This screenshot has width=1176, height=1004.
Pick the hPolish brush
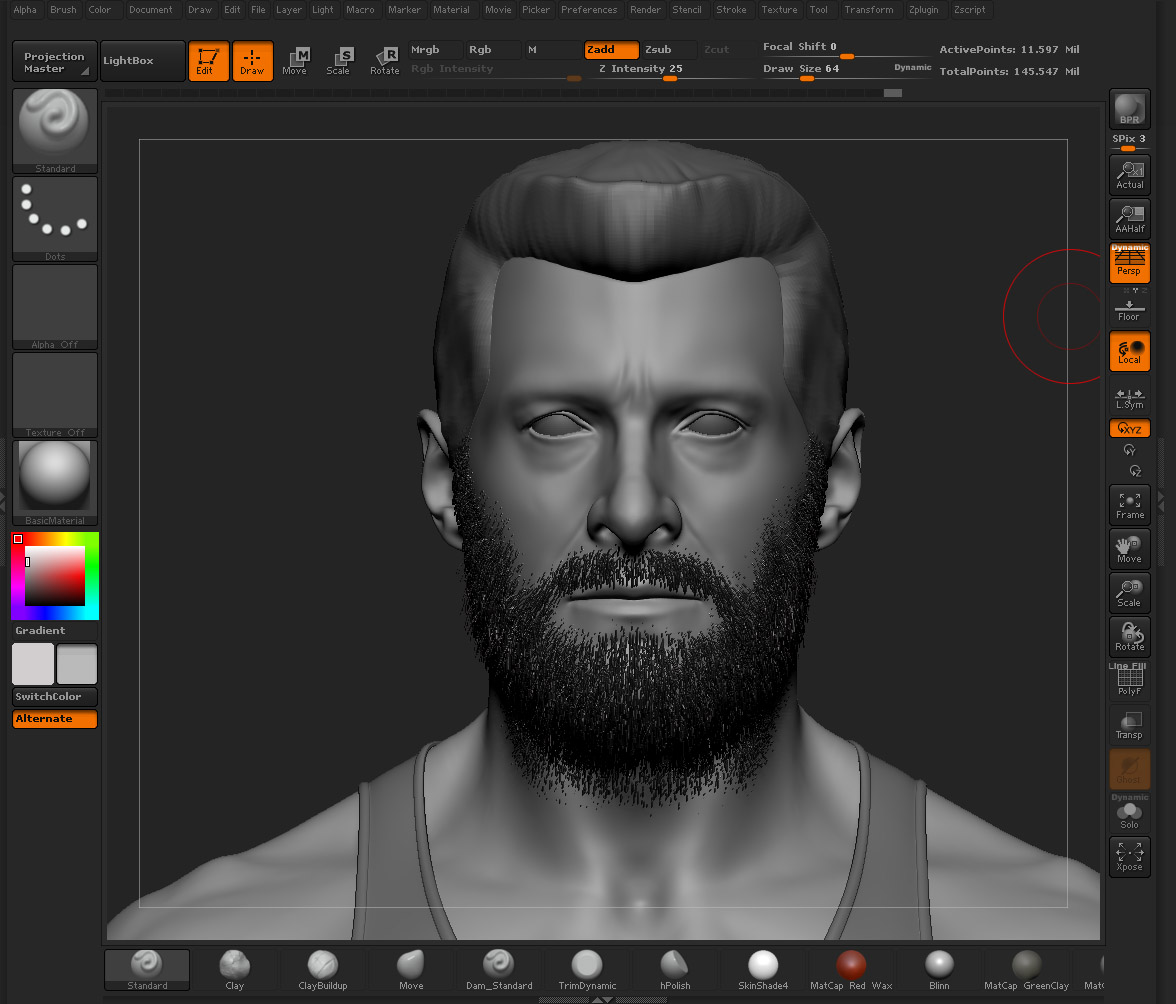675,970
